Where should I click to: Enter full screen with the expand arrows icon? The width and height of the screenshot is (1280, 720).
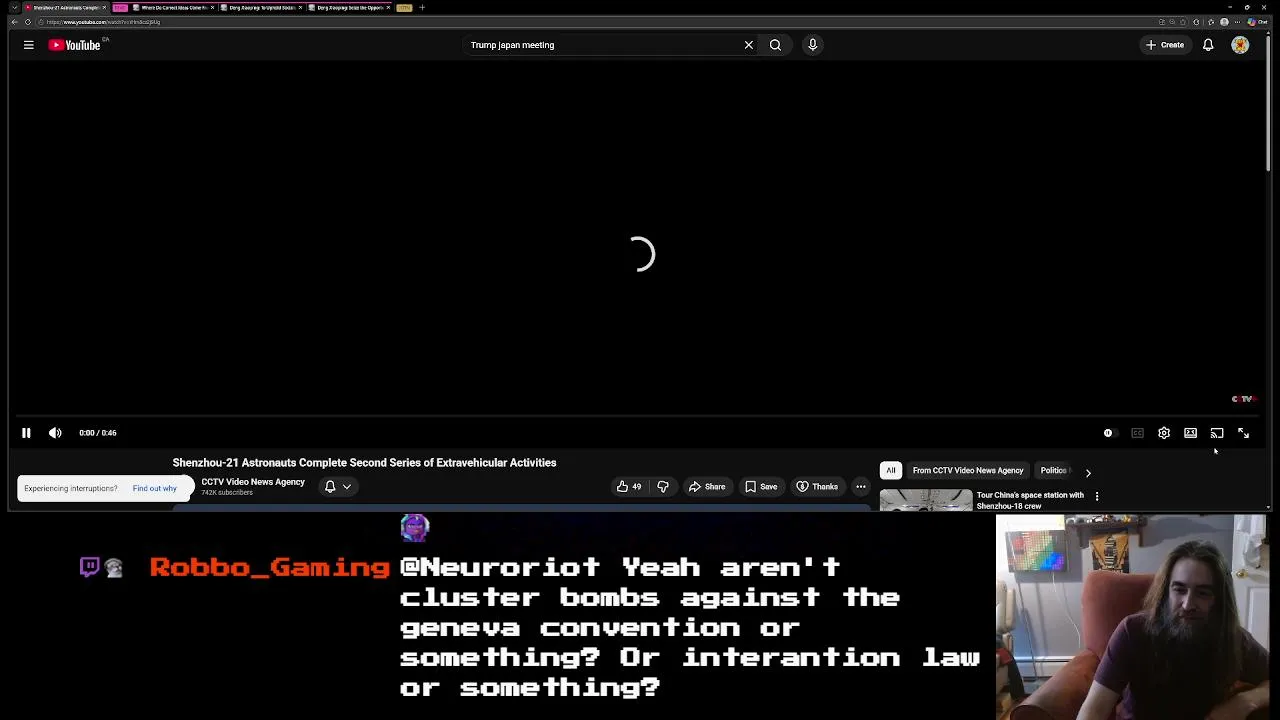coord(1243,433)
